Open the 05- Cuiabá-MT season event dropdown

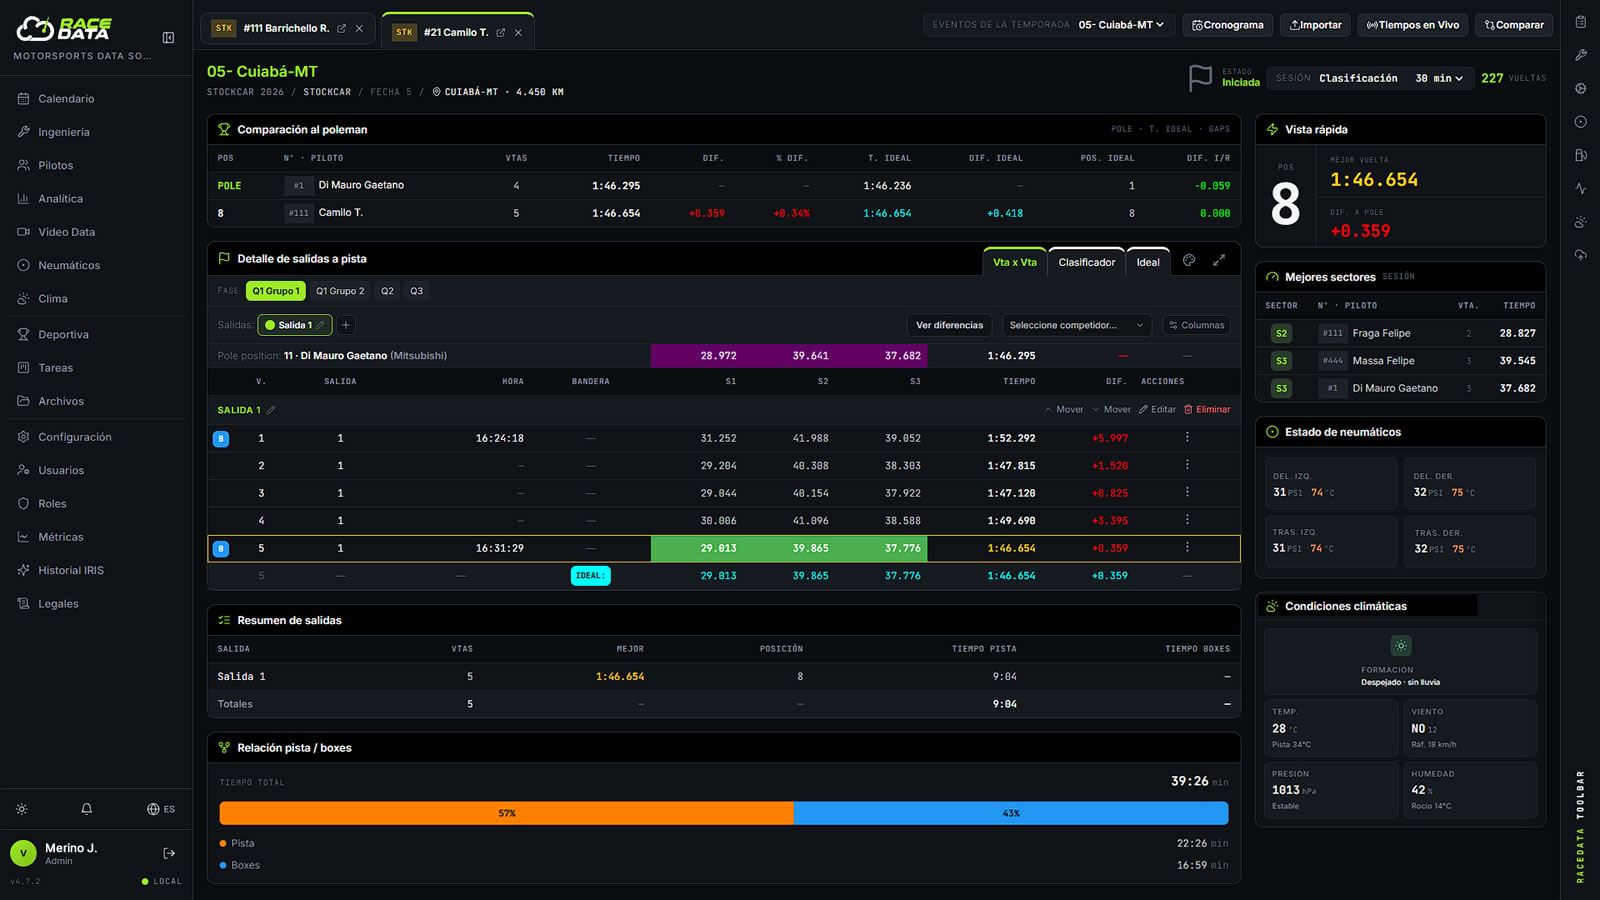click(x=1121, y=25)
